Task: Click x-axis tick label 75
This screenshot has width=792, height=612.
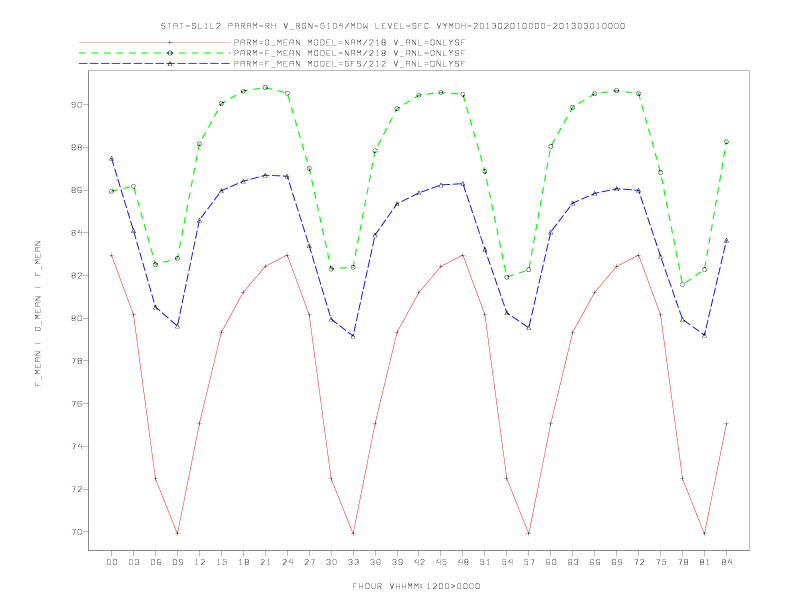Action: pyautogui.click(x=661, y=562)
